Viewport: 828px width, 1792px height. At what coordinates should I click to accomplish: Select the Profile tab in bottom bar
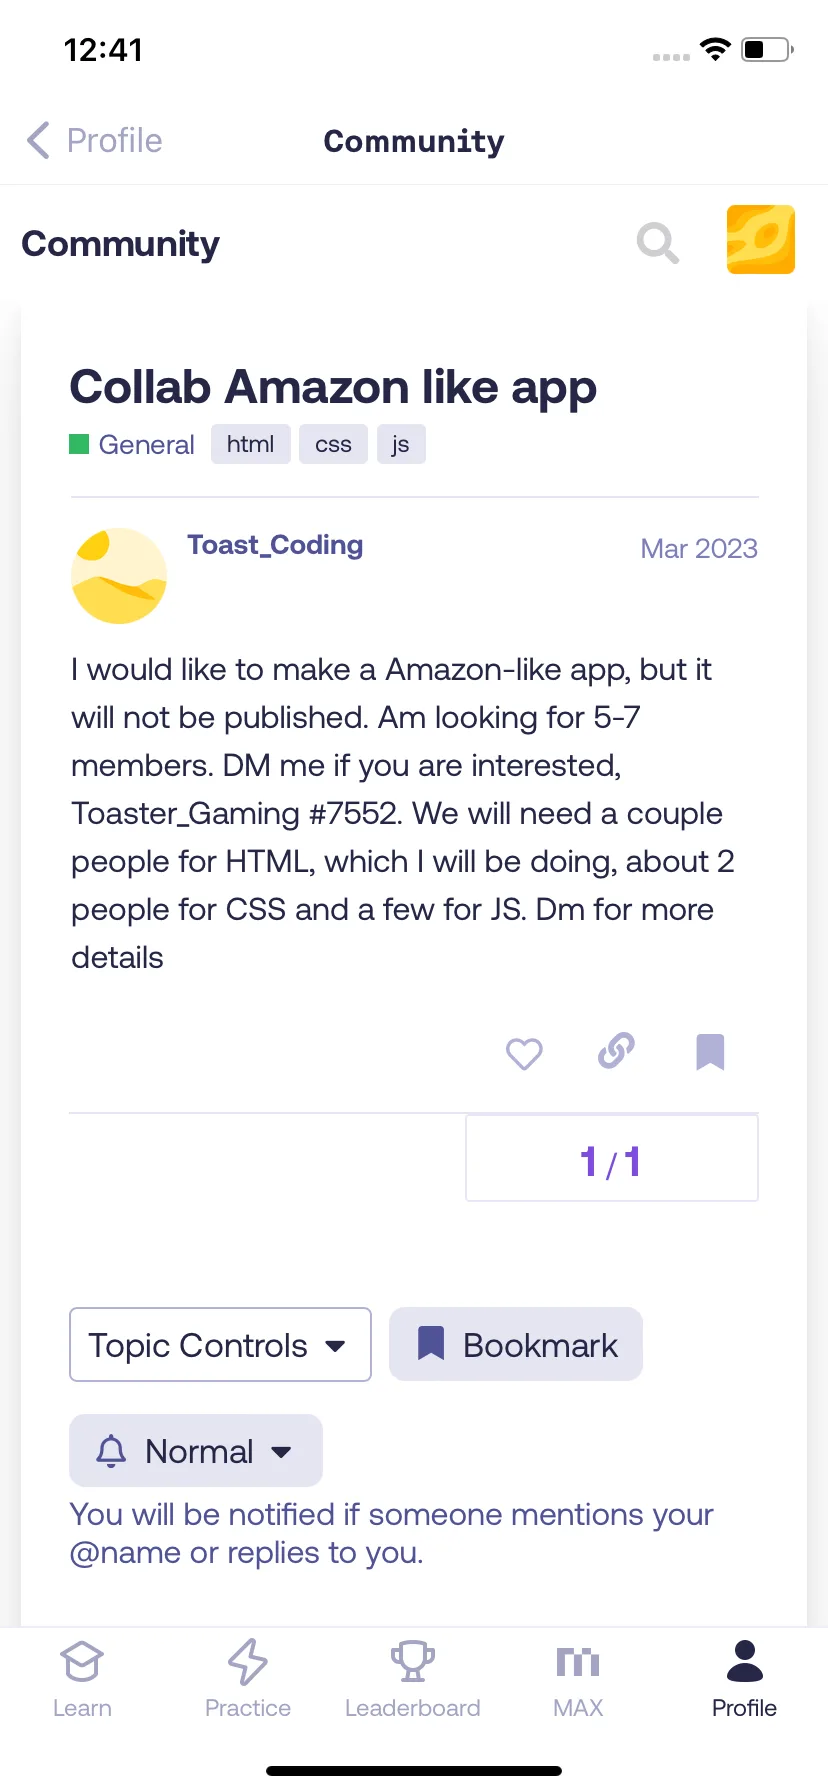click(x=744, y=1680)
